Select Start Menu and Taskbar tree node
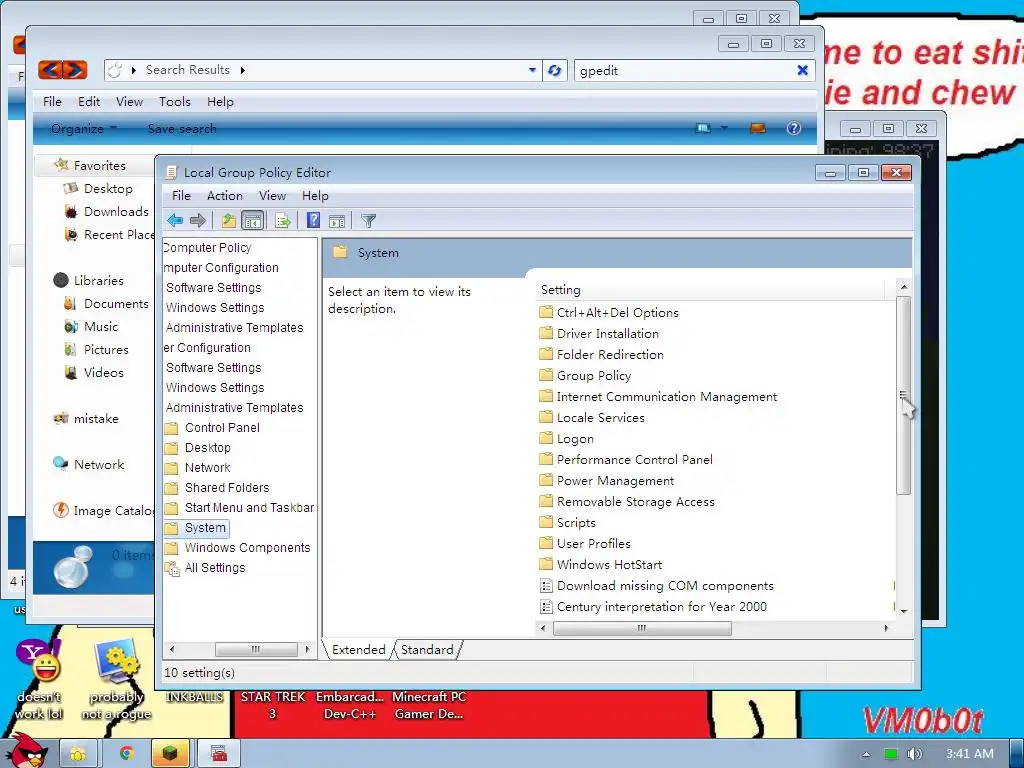 tap(249, 507)
